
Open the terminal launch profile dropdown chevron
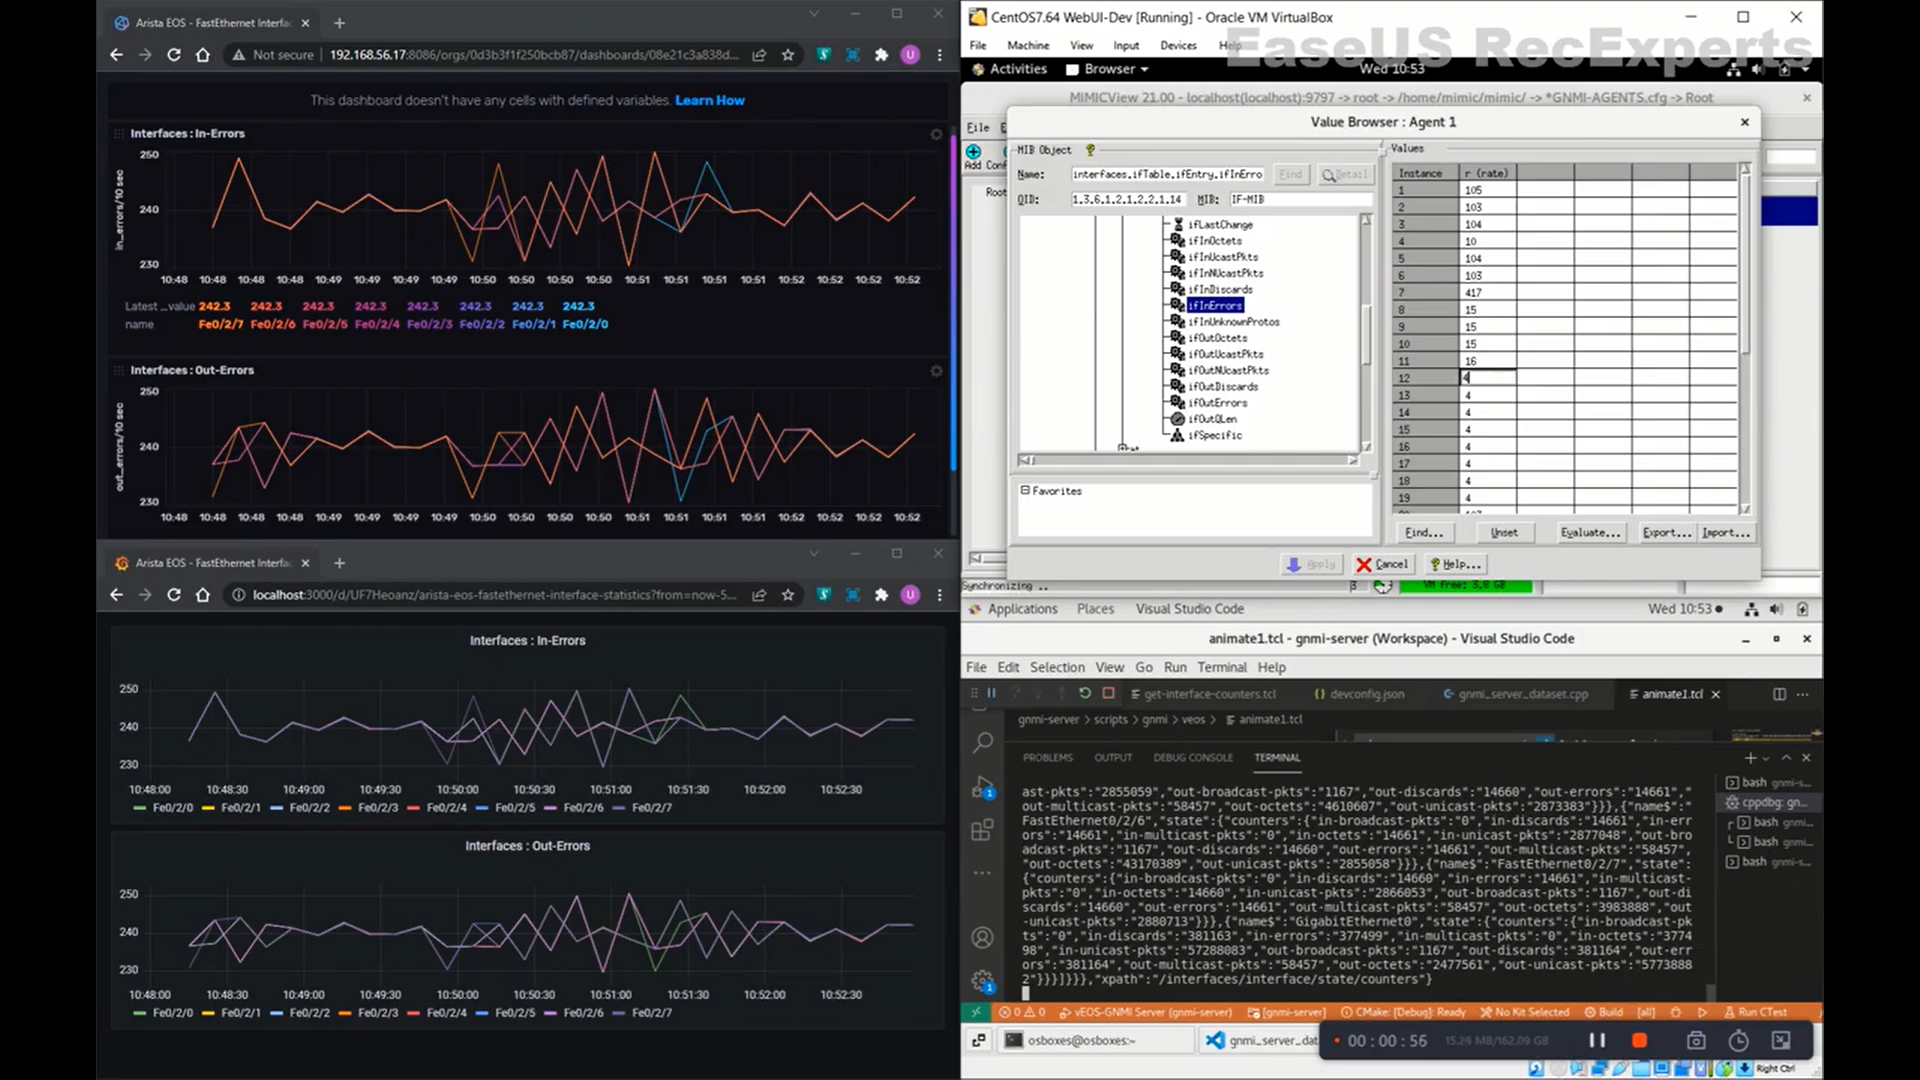[1766, 759]
